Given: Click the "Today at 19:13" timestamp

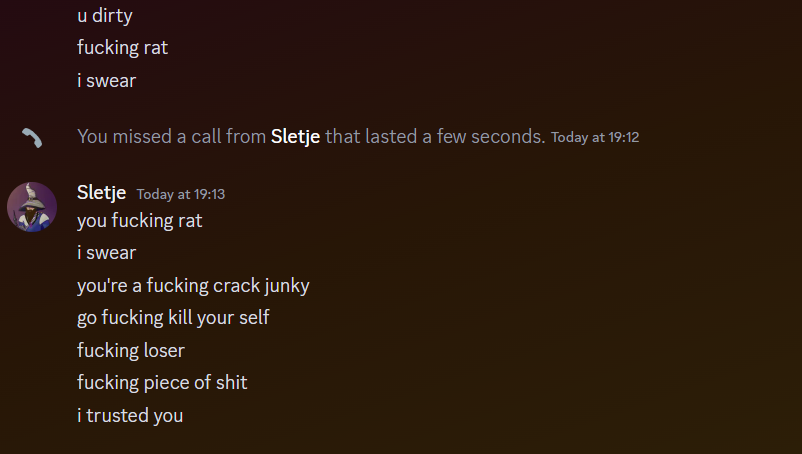Looking at the screenshot, I should tap(181, 194).
